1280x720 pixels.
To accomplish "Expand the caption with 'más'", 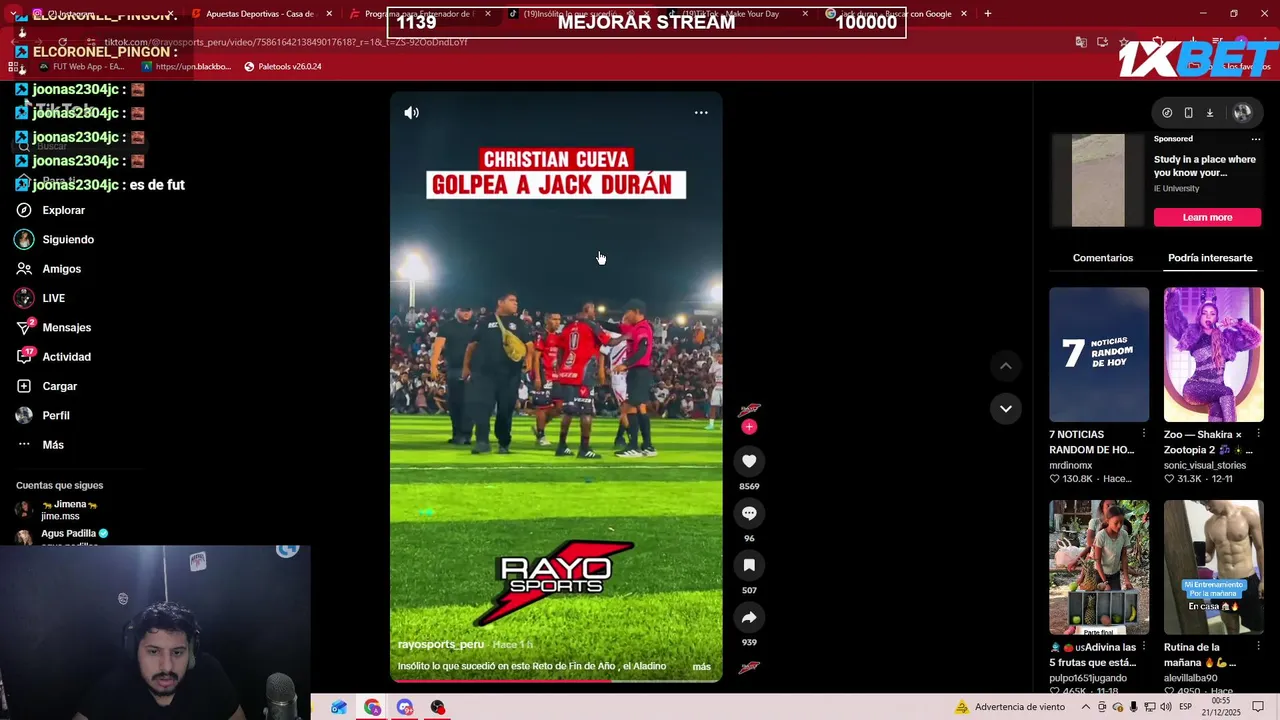I will (702, 667).
